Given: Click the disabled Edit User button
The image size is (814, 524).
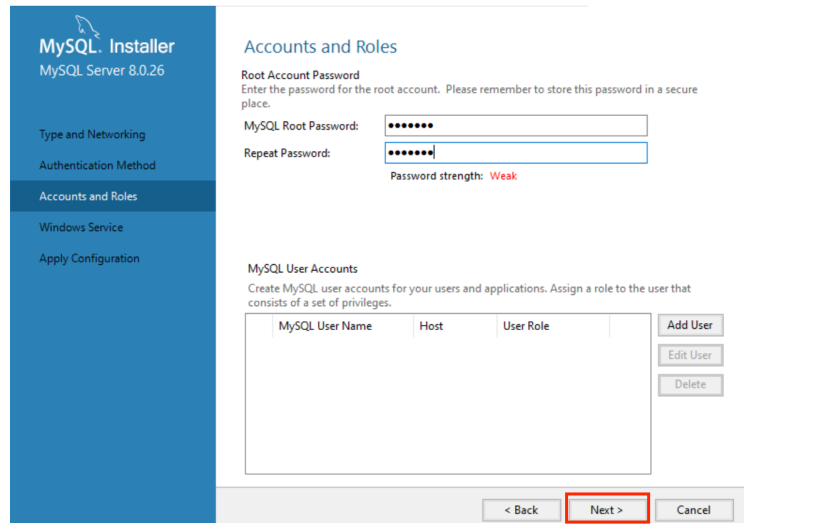Looking at the screenshot, I should tap(690, 355).
